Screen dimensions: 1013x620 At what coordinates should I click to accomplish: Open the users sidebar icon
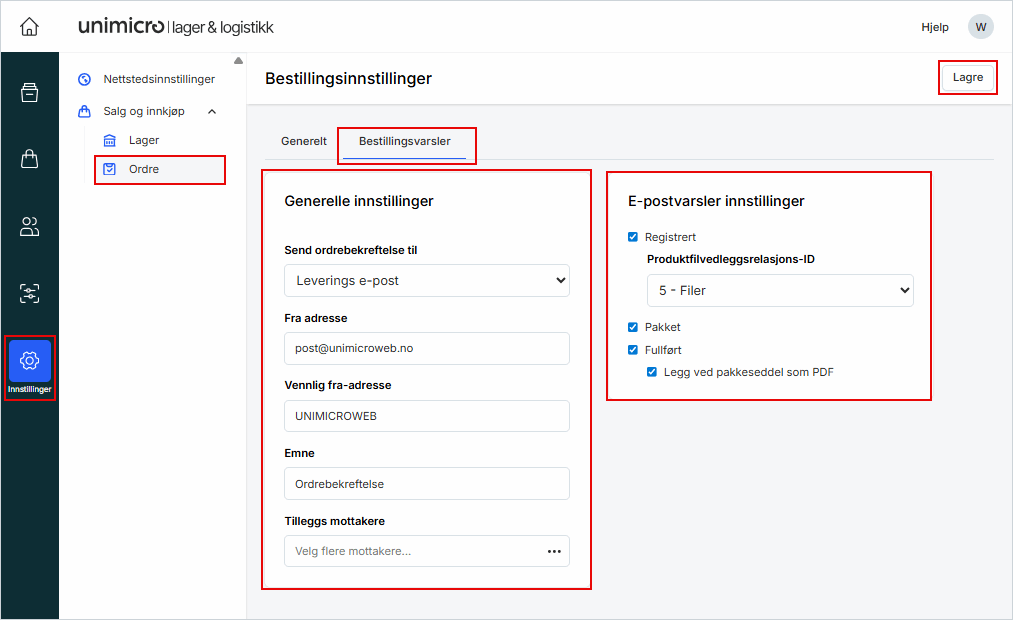[x=30, y=227]
